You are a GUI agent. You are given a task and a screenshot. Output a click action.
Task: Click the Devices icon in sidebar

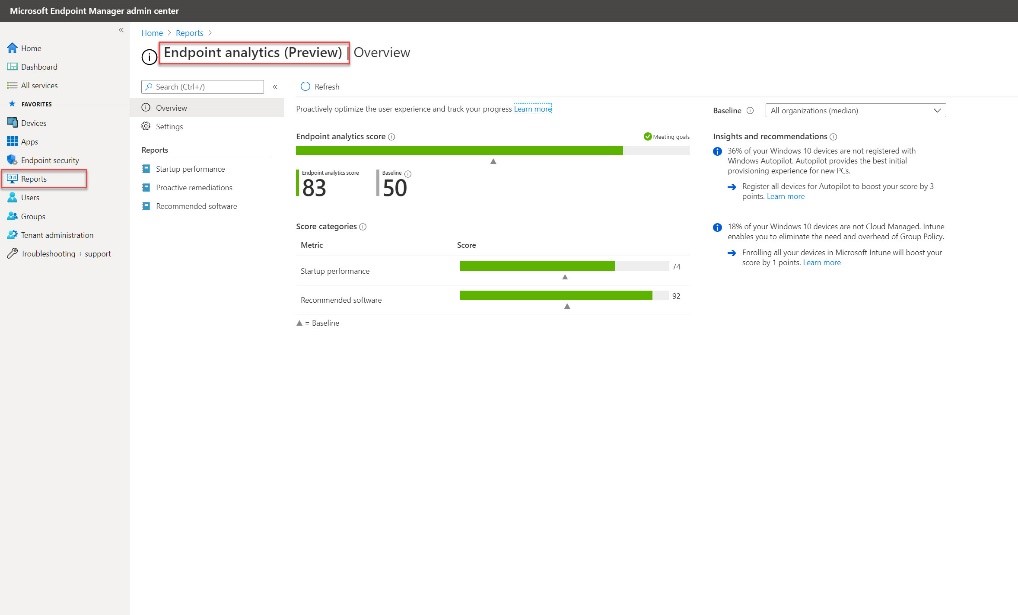tap(12, 122)
